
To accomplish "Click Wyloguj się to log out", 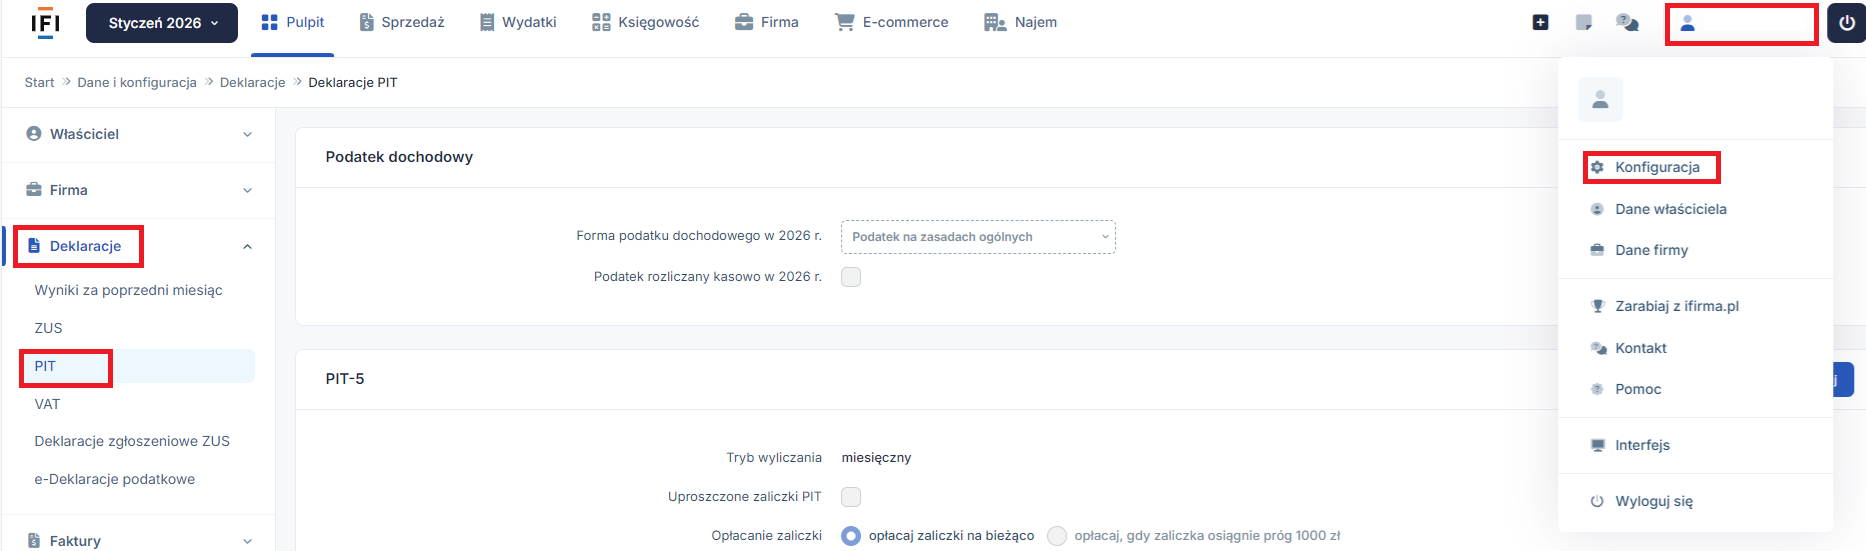I will (x=1653, y=501).
